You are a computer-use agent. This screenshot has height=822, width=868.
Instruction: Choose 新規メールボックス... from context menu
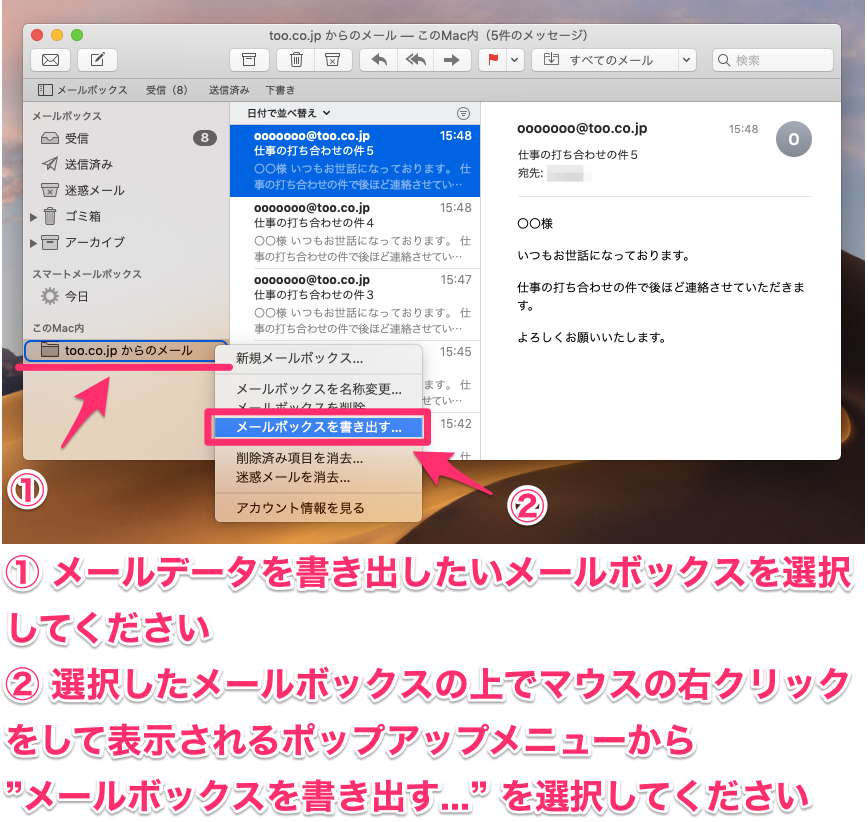pyautogui.click(x=318, y=358)
